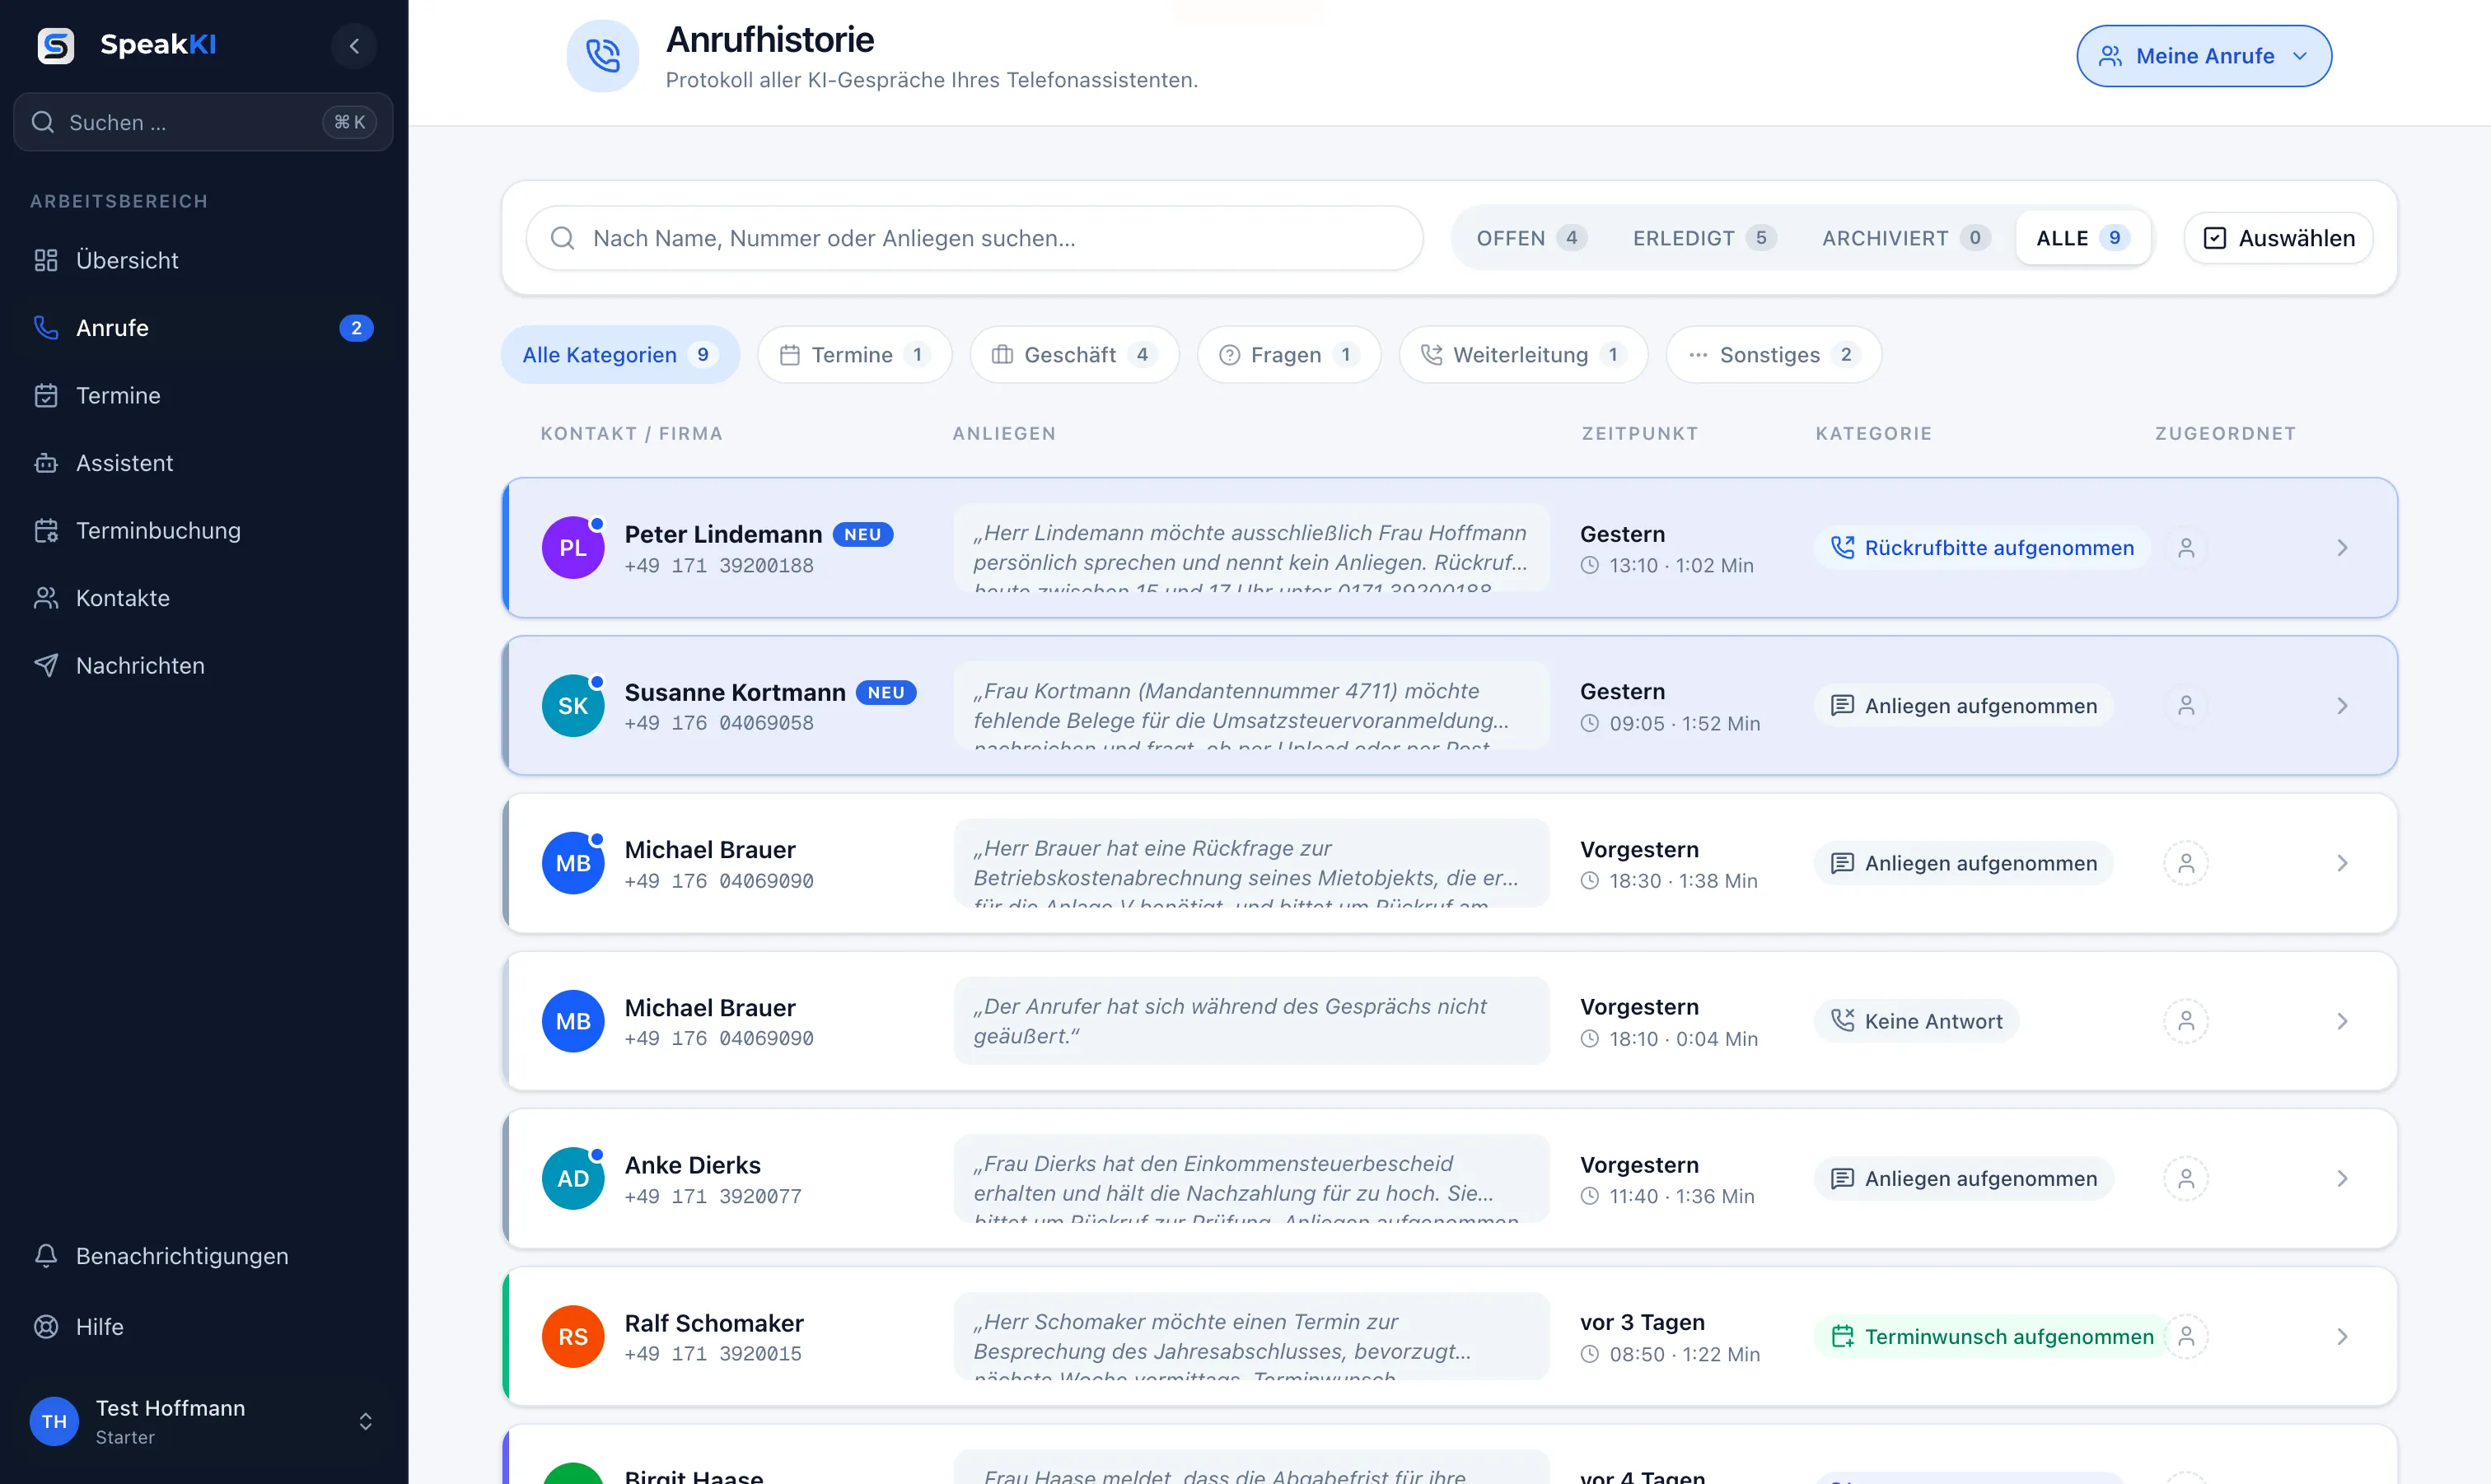The image size is (2491, 1484).
Task: Open the Übersicht dashboard page
Action: (204, 260)
